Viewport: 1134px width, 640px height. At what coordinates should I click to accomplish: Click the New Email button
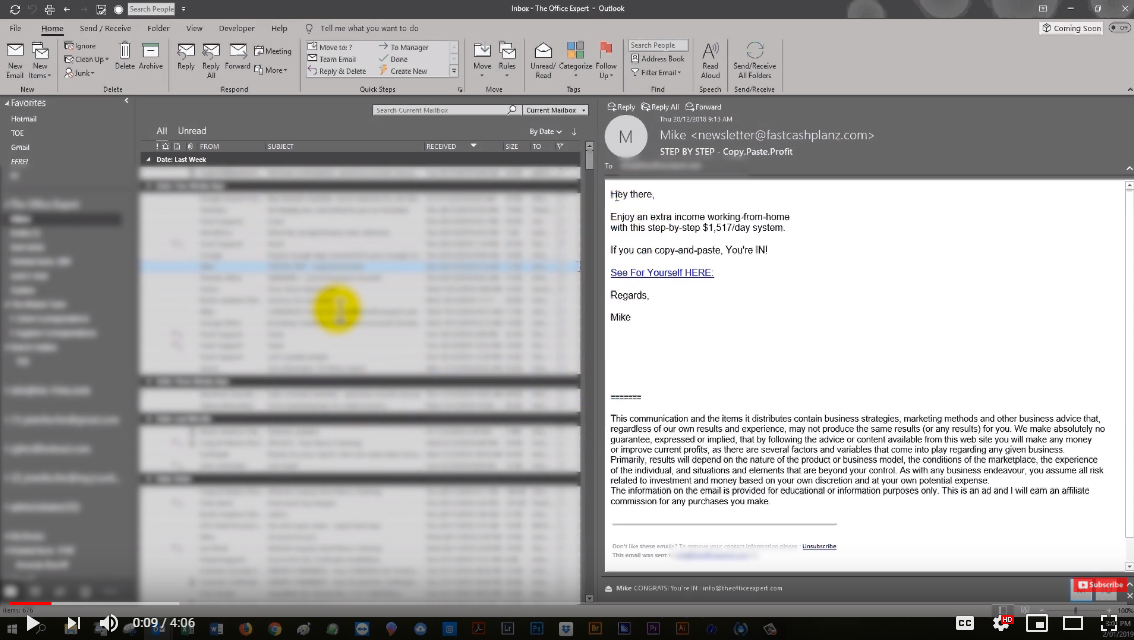[15, 60]
